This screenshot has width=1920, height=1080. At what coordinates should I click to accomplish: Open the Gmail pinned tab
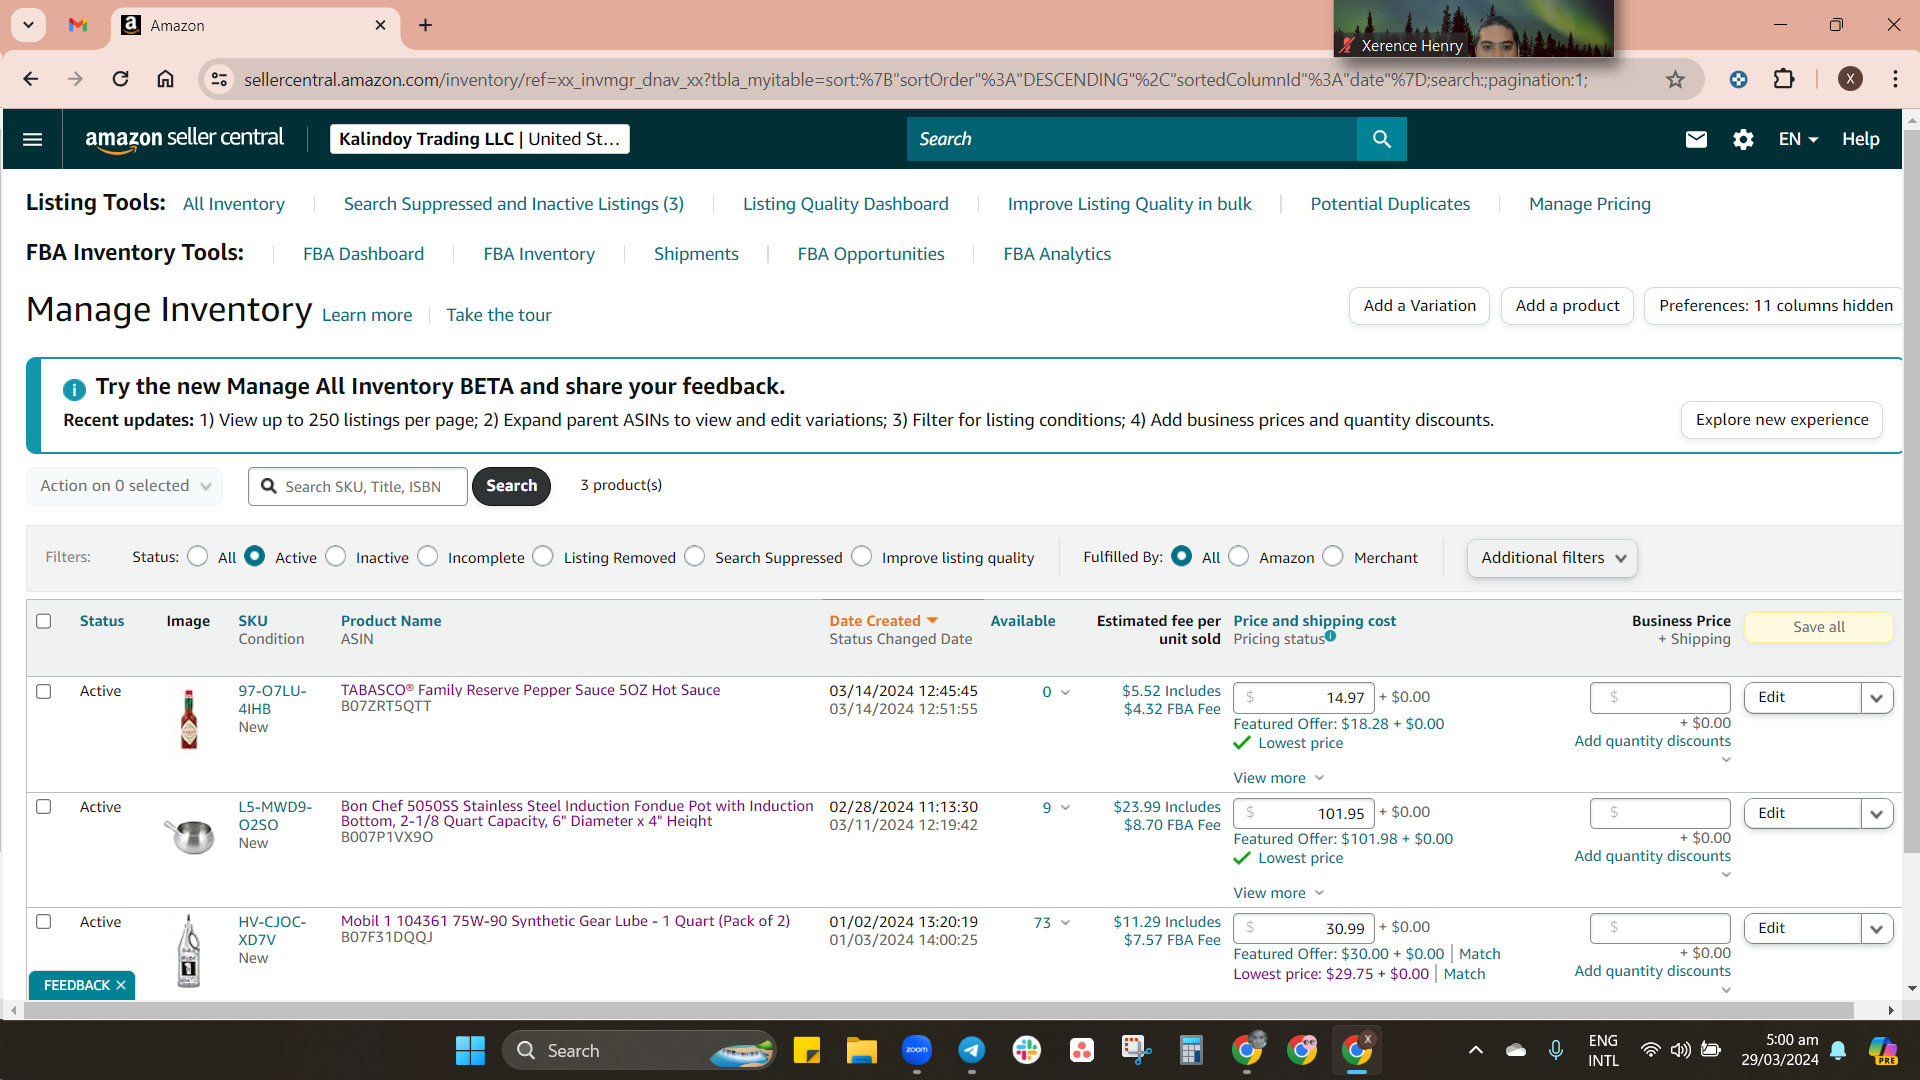click(78, 25)
